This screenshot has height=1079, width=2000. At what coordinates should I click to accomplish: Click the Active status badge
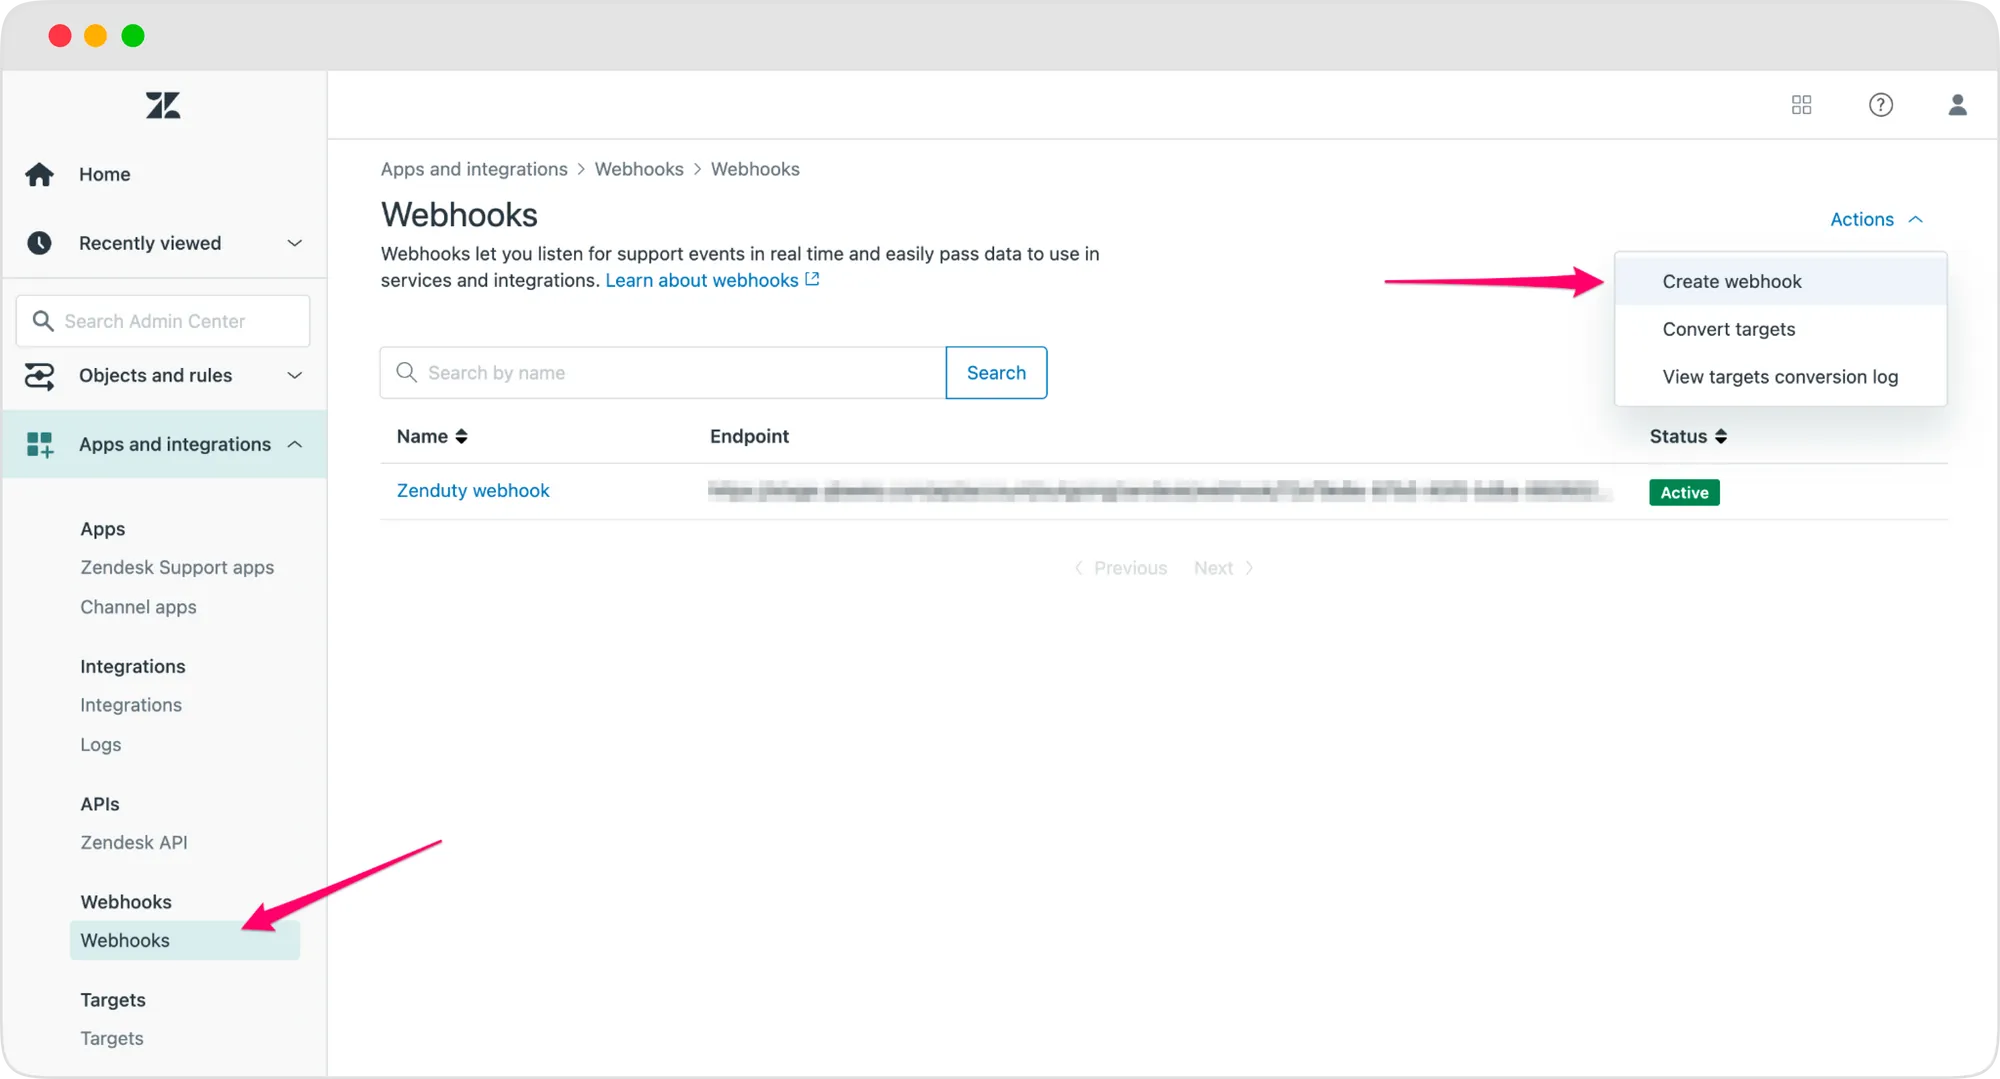[x=1684, y=492]
